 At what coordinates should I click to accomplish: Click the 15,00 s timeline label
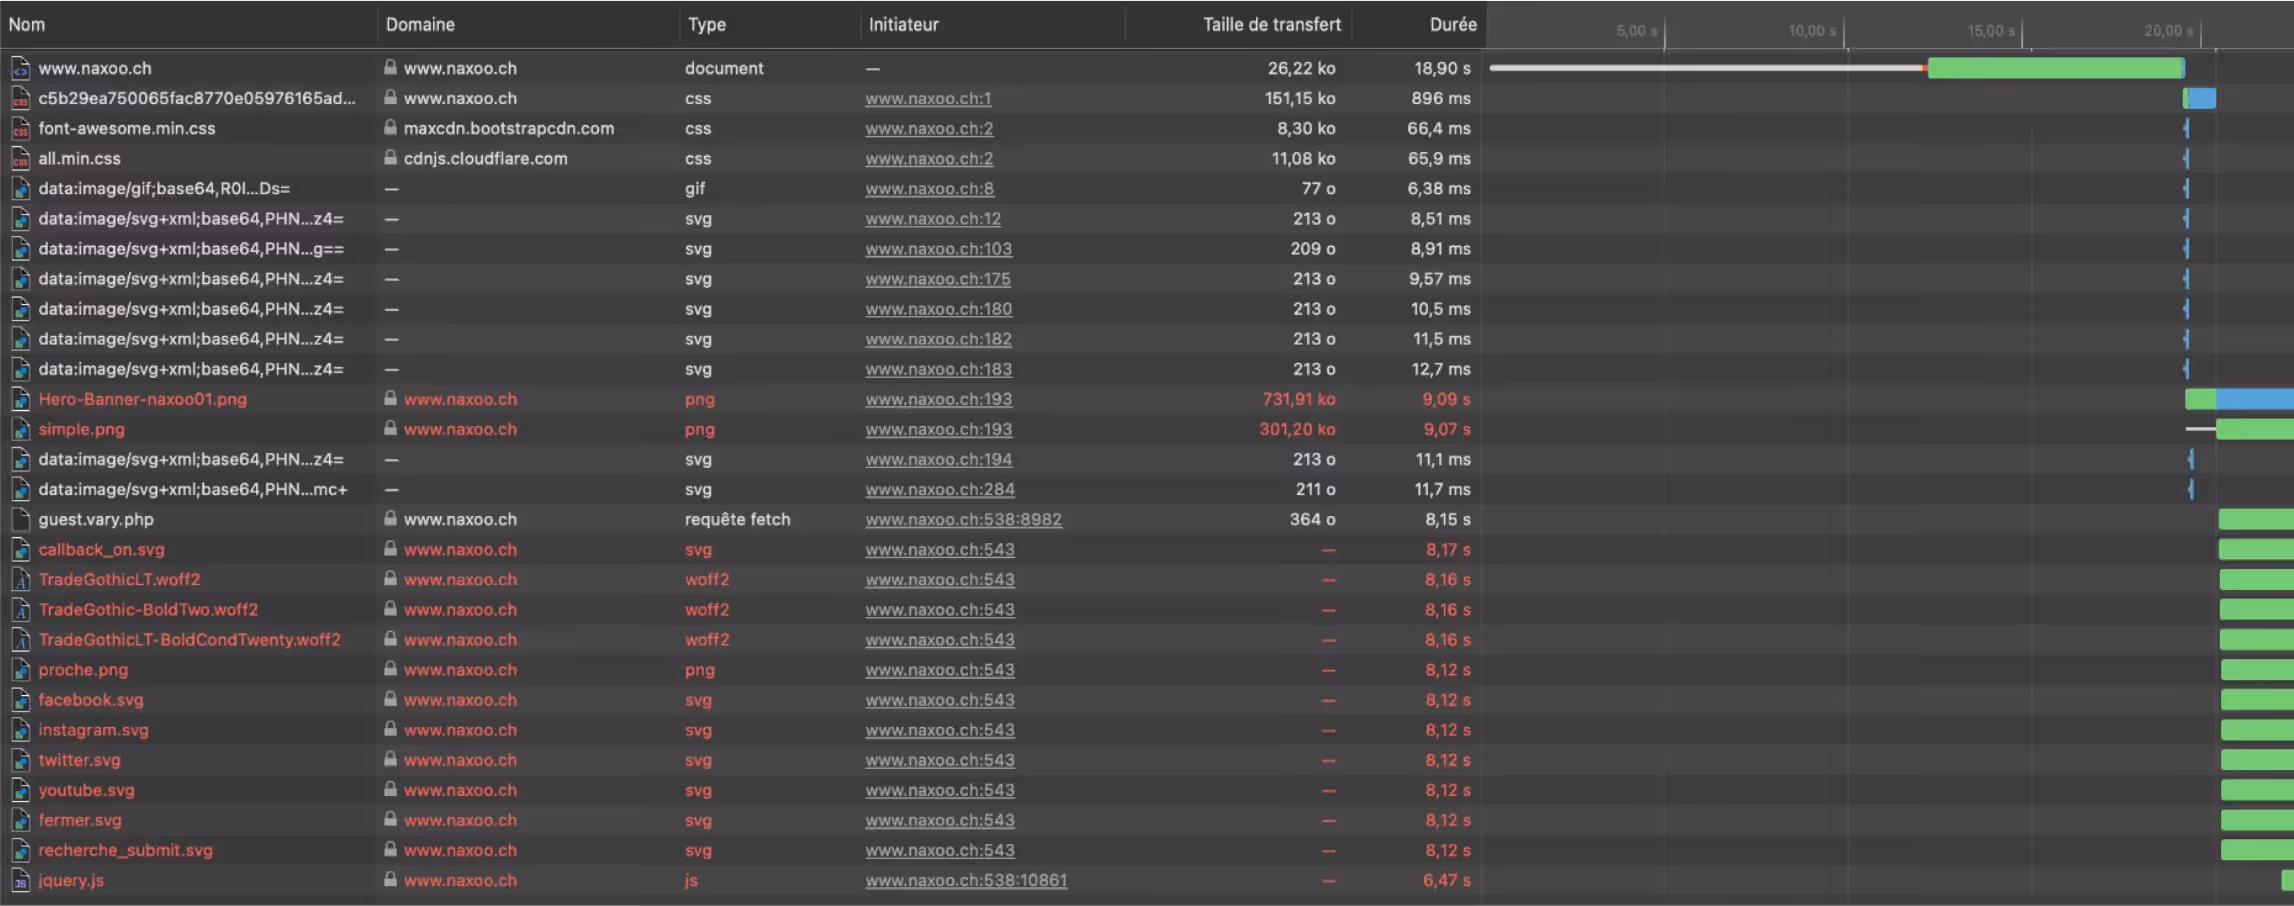1990,31
